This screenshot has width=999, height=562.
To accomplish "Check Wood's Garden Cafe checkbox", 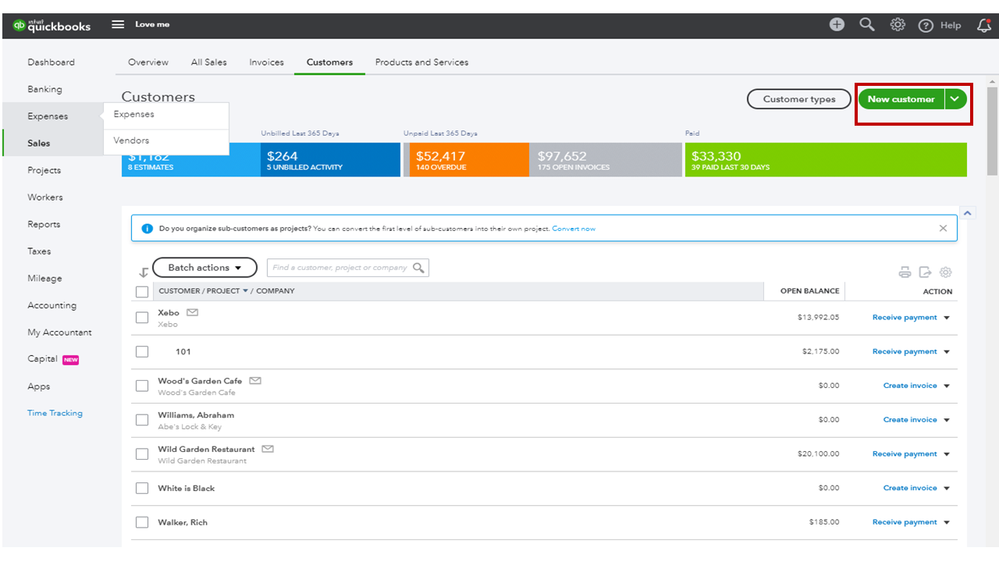I will click(142, 386).
